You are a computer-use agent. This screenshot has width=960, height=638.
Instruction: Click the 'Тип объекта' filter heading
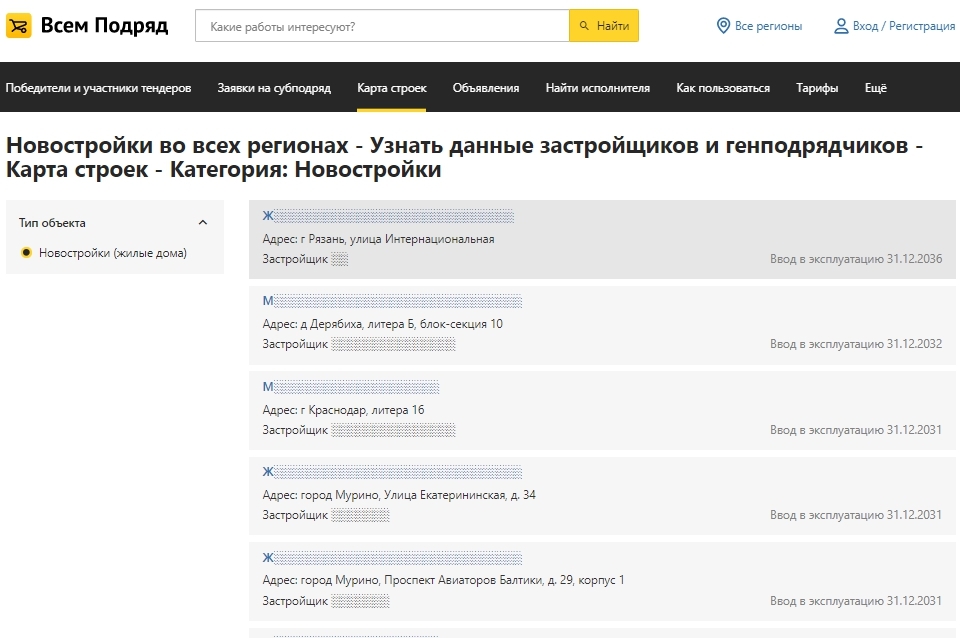click(52, 223)
